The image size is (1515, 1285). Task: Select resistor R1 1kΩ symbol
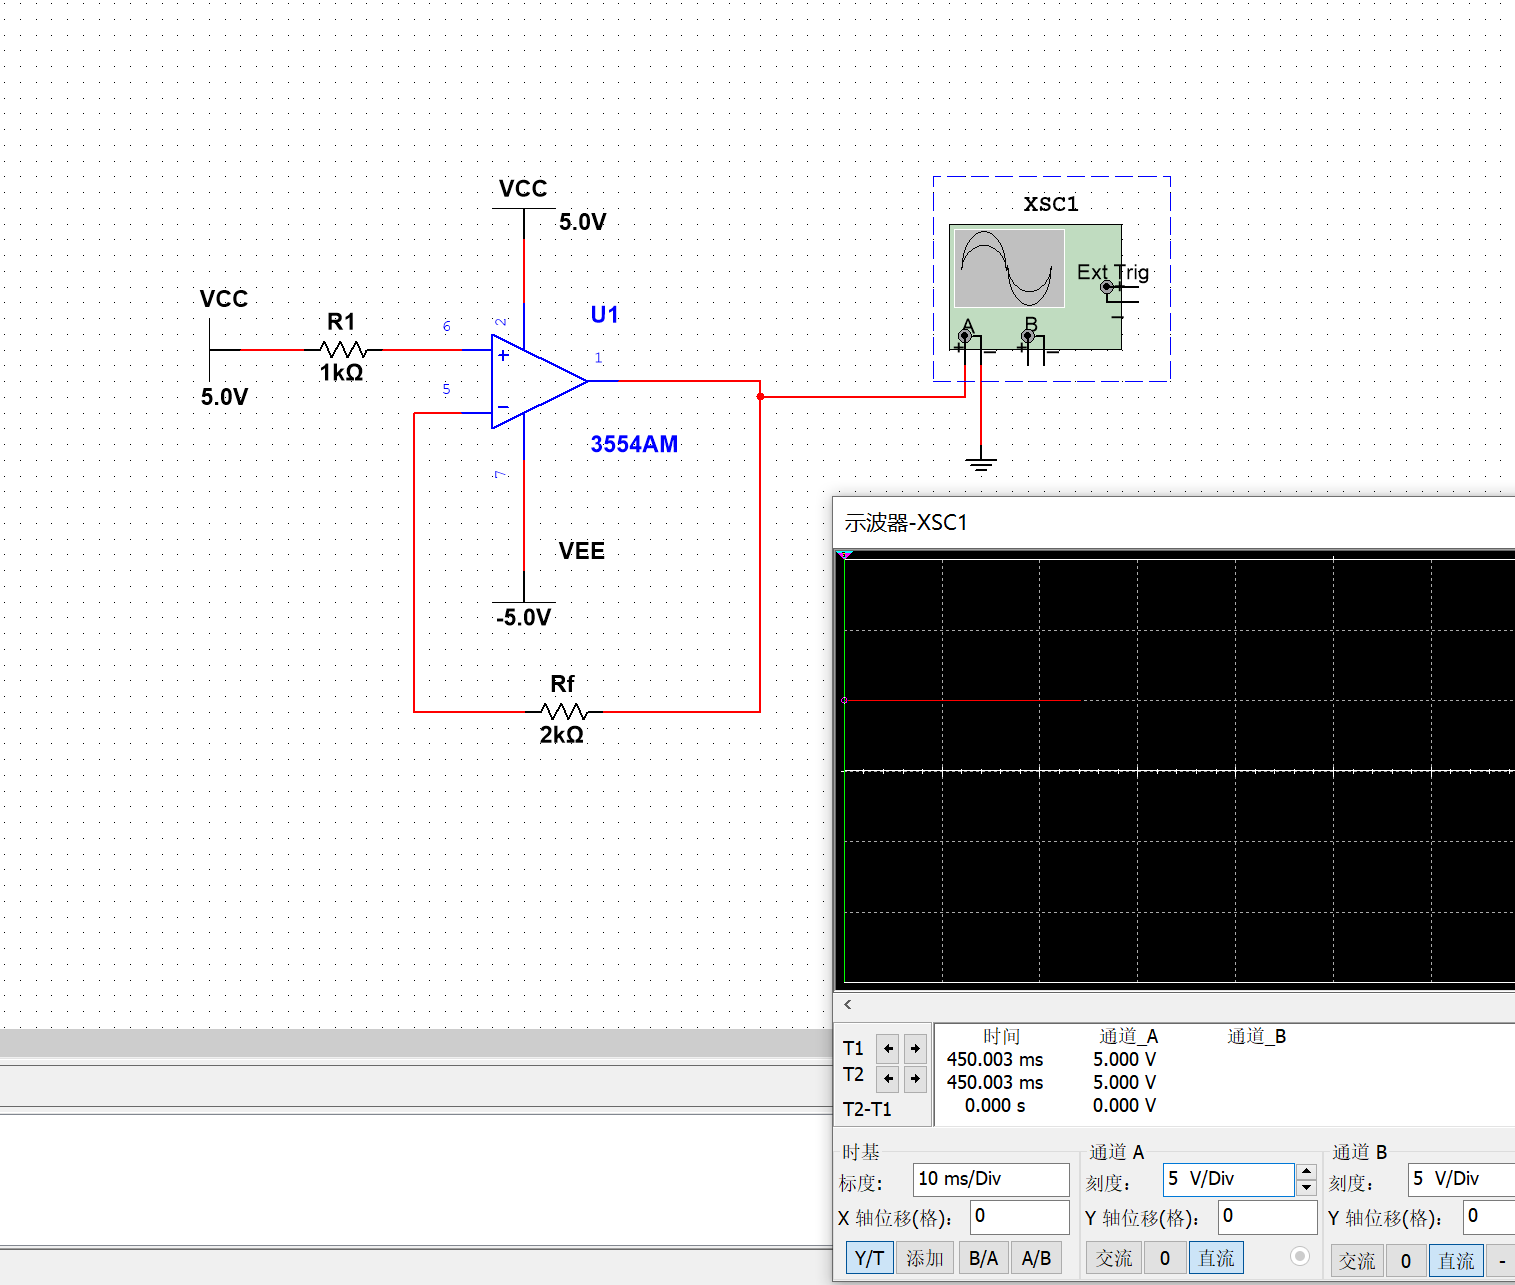click(343, 350)
